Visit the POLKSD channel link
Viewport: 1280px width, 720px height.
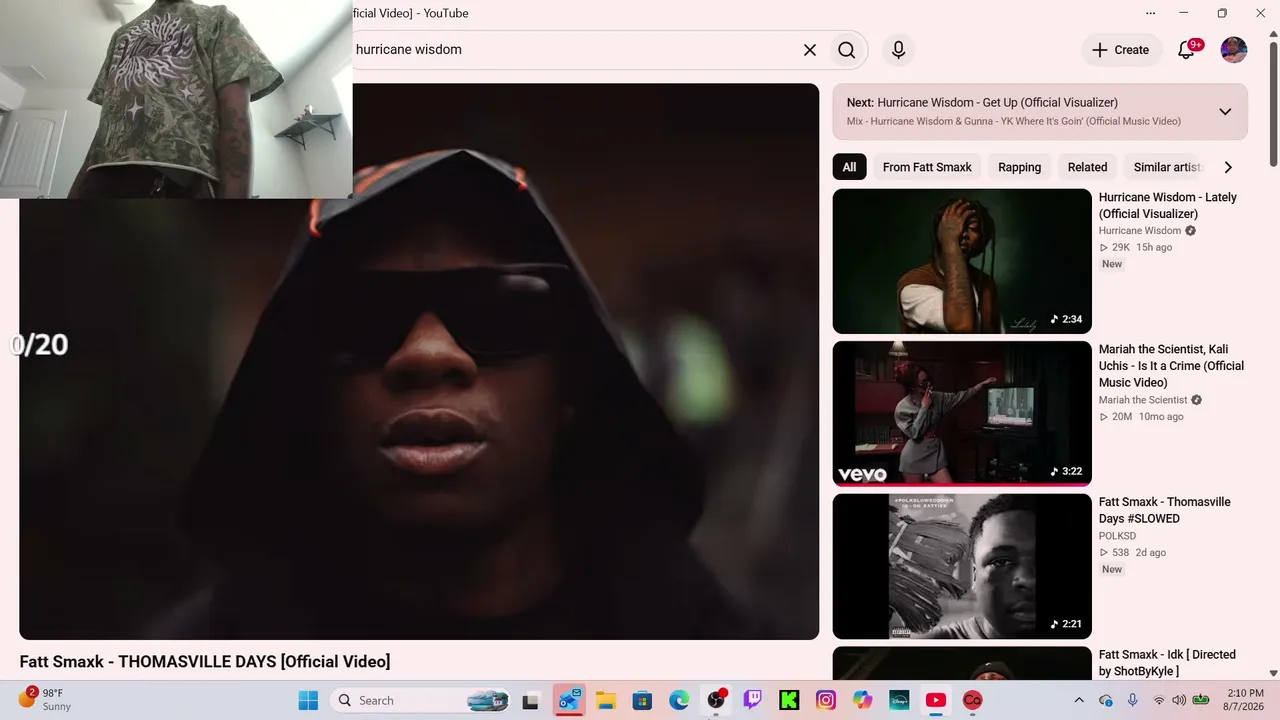(1117, 536)
